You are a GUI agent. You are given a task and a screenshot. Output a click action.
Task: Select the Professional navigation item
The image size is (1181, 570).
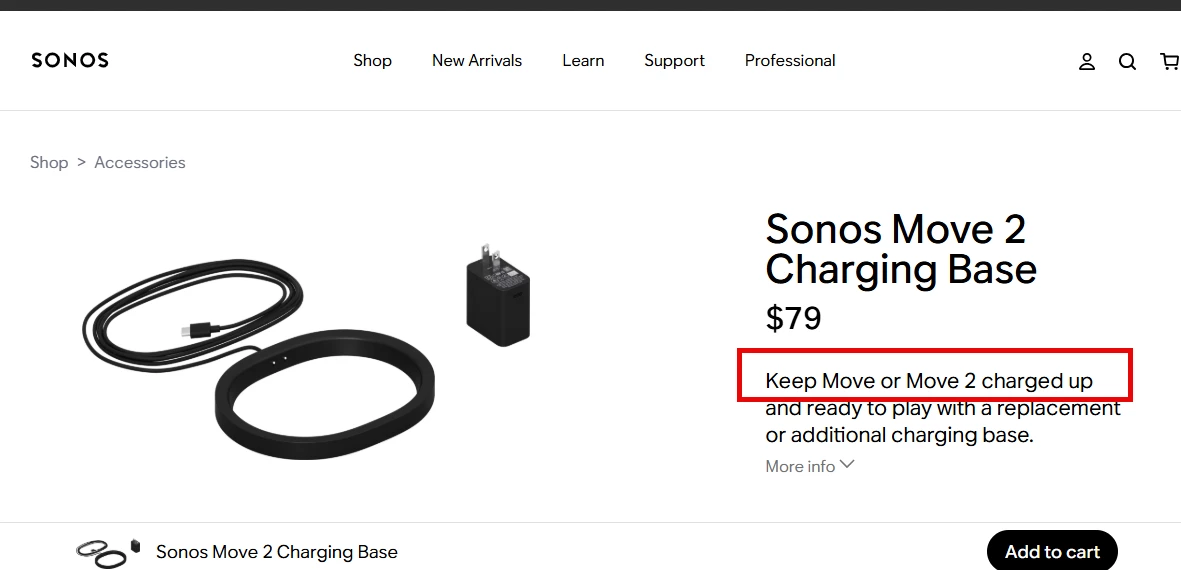click(790, 61)
